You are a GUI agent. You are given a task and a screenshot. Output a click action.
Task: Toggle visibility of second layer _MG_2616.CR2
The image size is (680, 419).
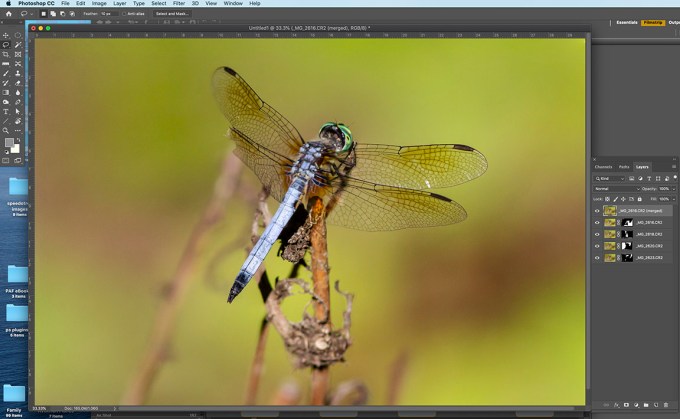[x=597, y=223]
